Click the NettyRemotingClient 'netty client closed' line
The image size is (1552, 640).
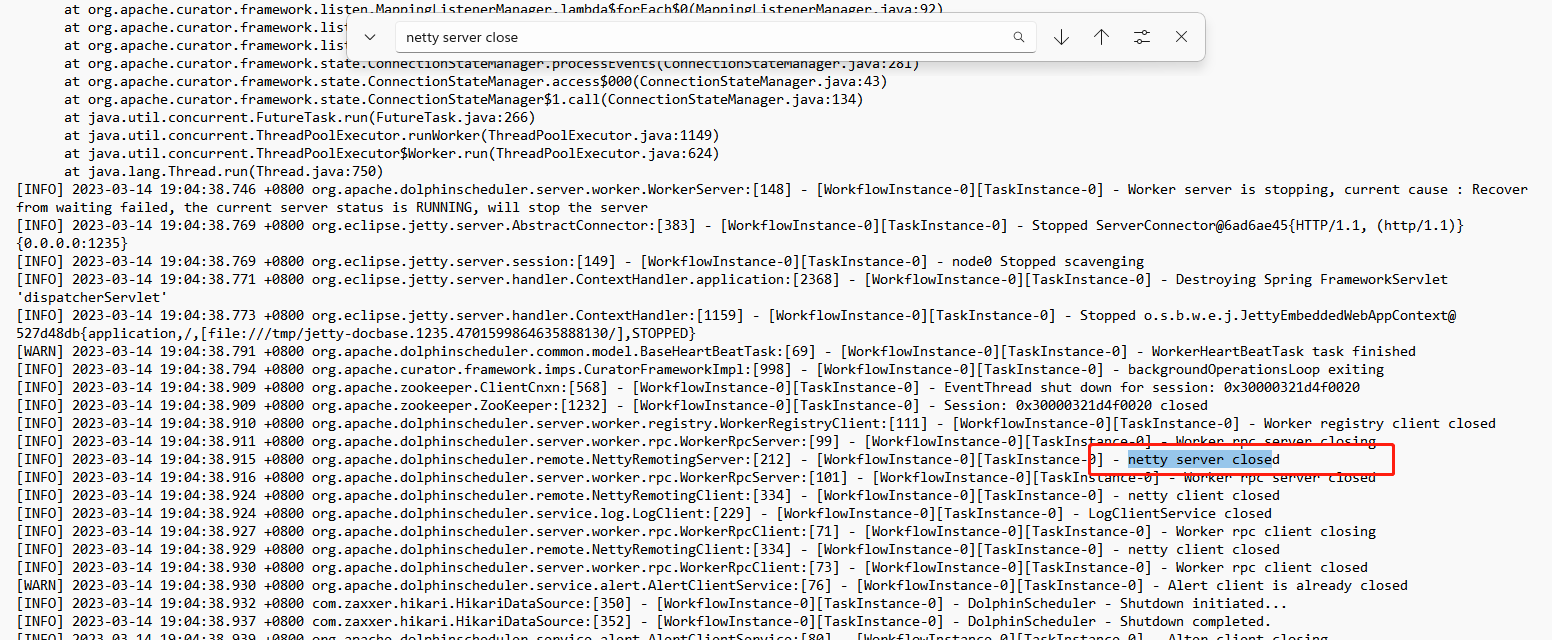coord(700,494)
